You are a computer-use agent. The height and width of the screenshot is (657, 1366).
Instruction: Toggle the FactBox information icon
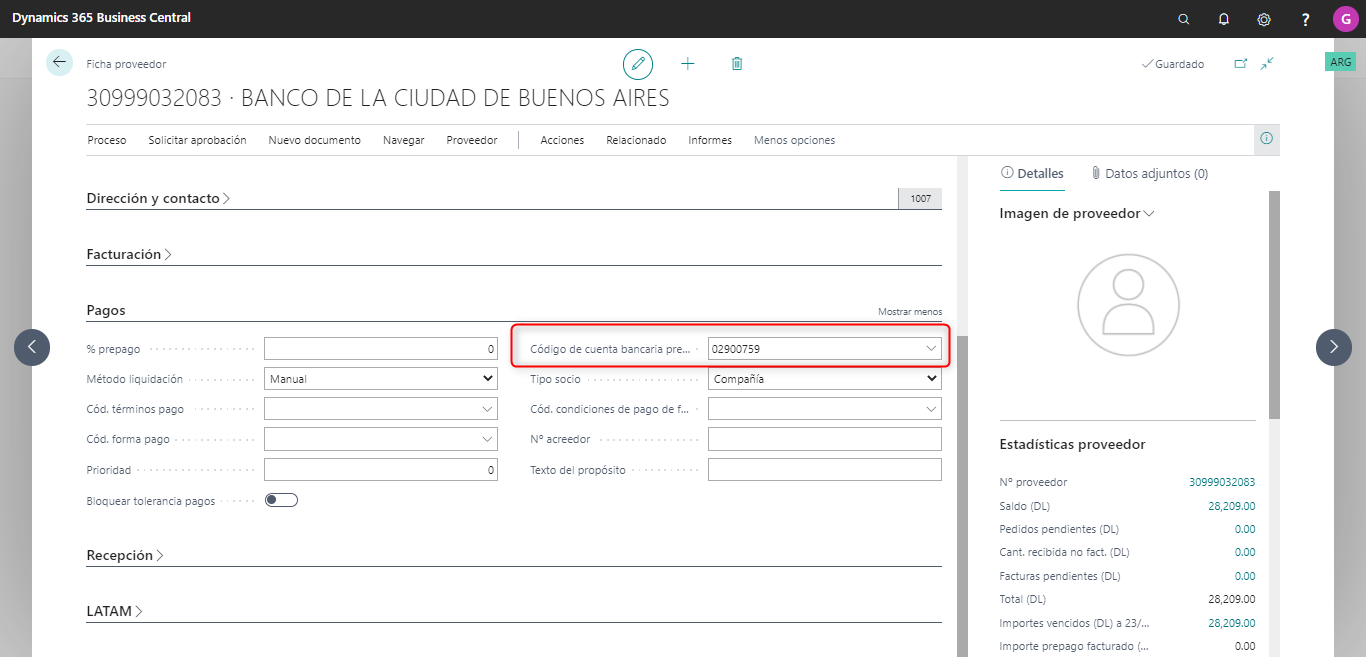(x=1267, y=139)
